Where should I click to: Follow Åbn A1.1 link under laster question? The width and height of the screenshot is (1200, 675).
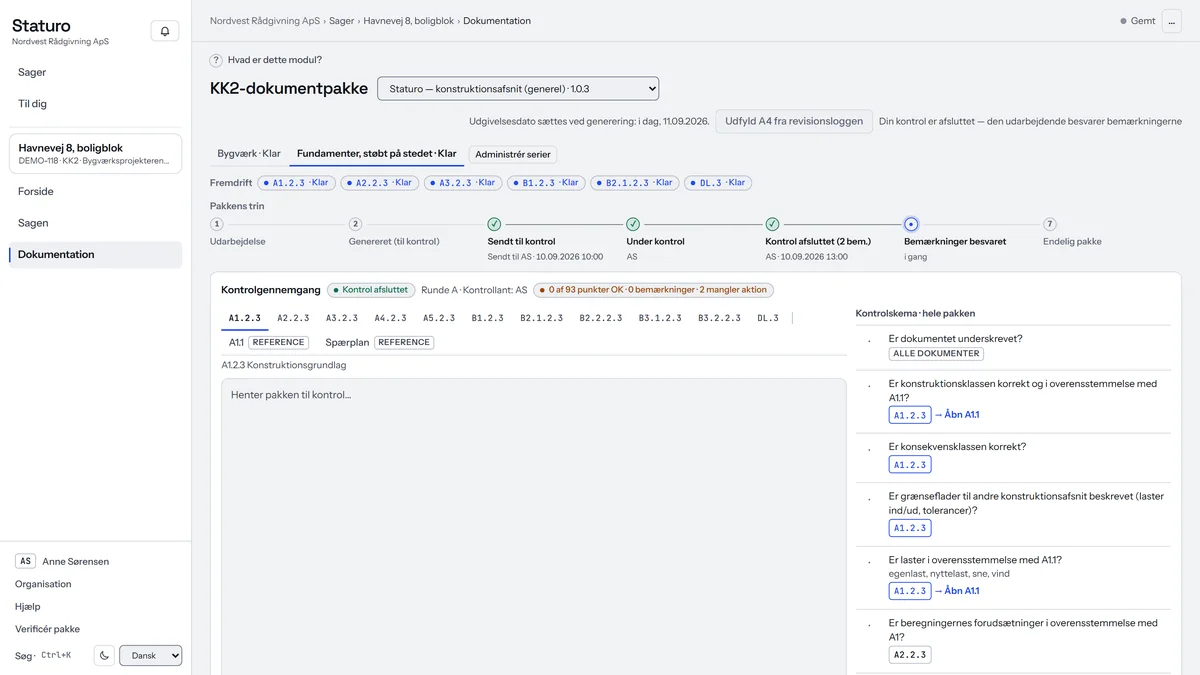pos(957,591)
